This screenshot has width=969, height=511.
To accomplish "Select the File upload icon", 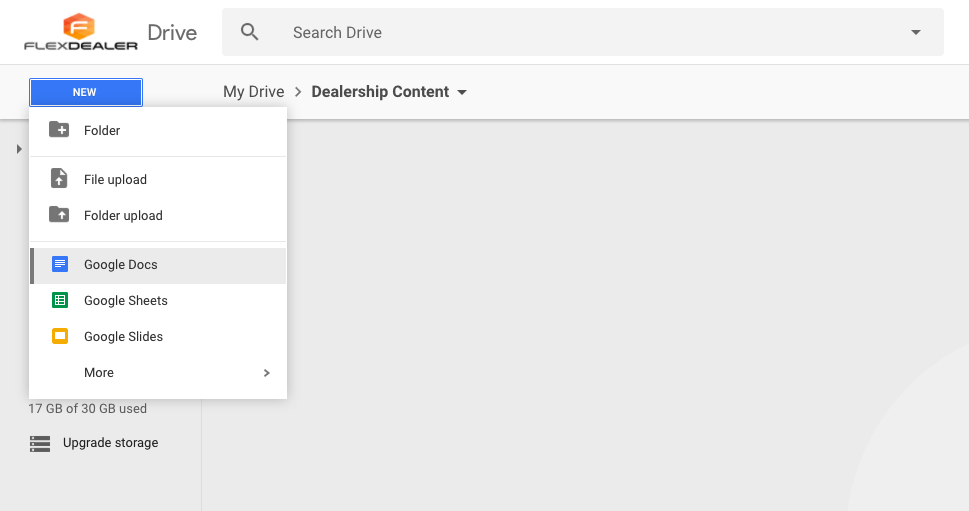I will point(59,179).
